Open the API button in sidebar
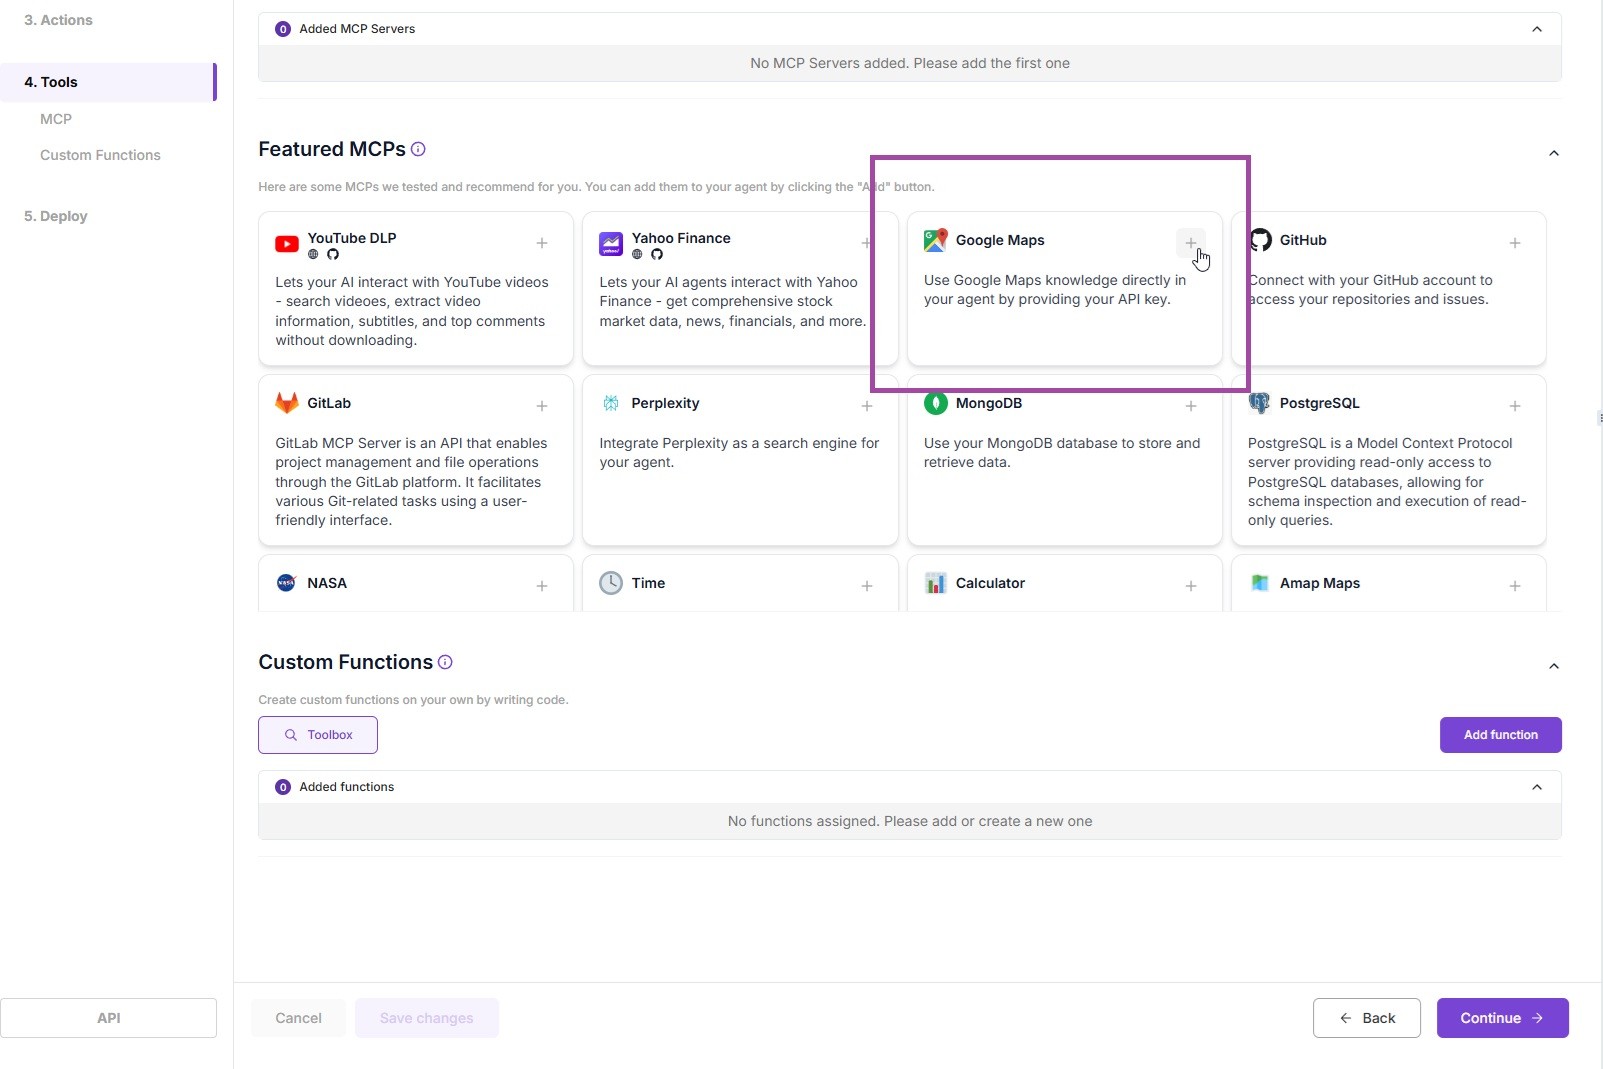 point(108,1018)
